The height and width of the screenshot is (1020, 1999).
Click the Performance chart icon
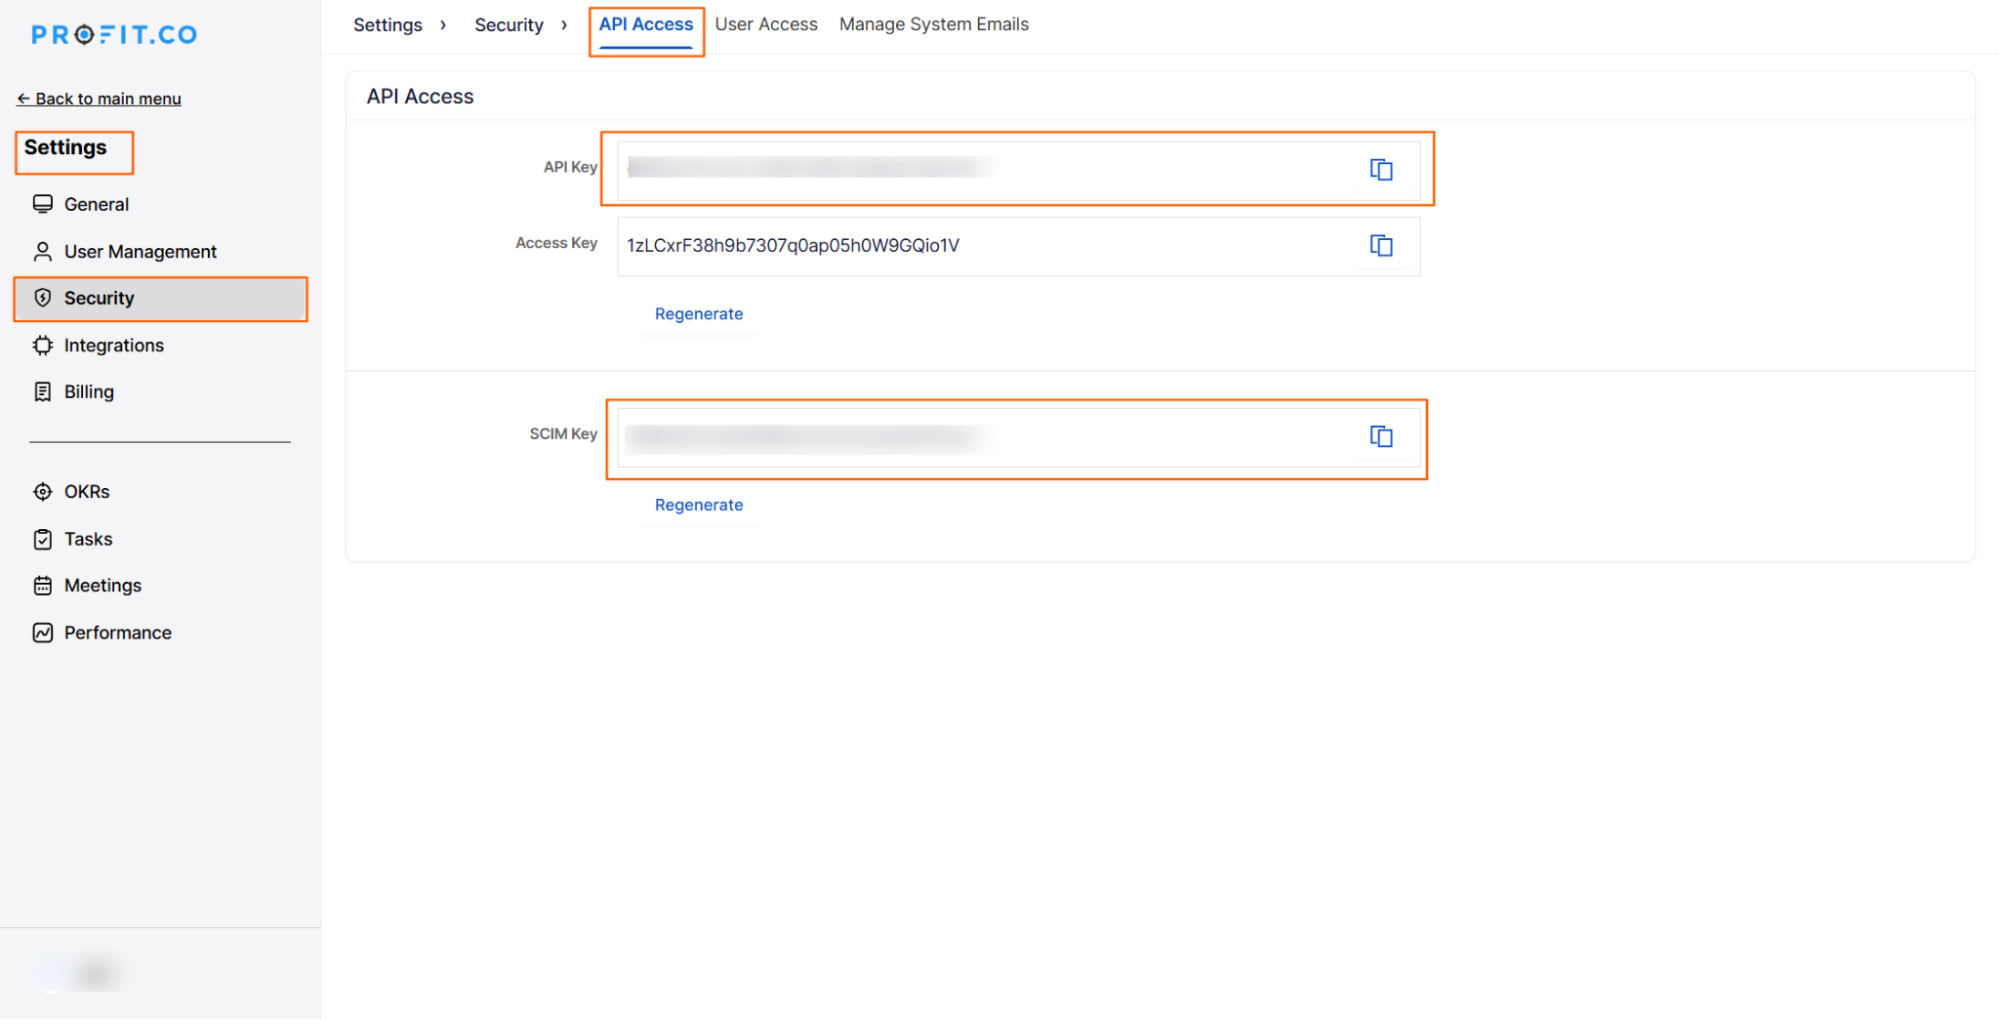point(43,633)
